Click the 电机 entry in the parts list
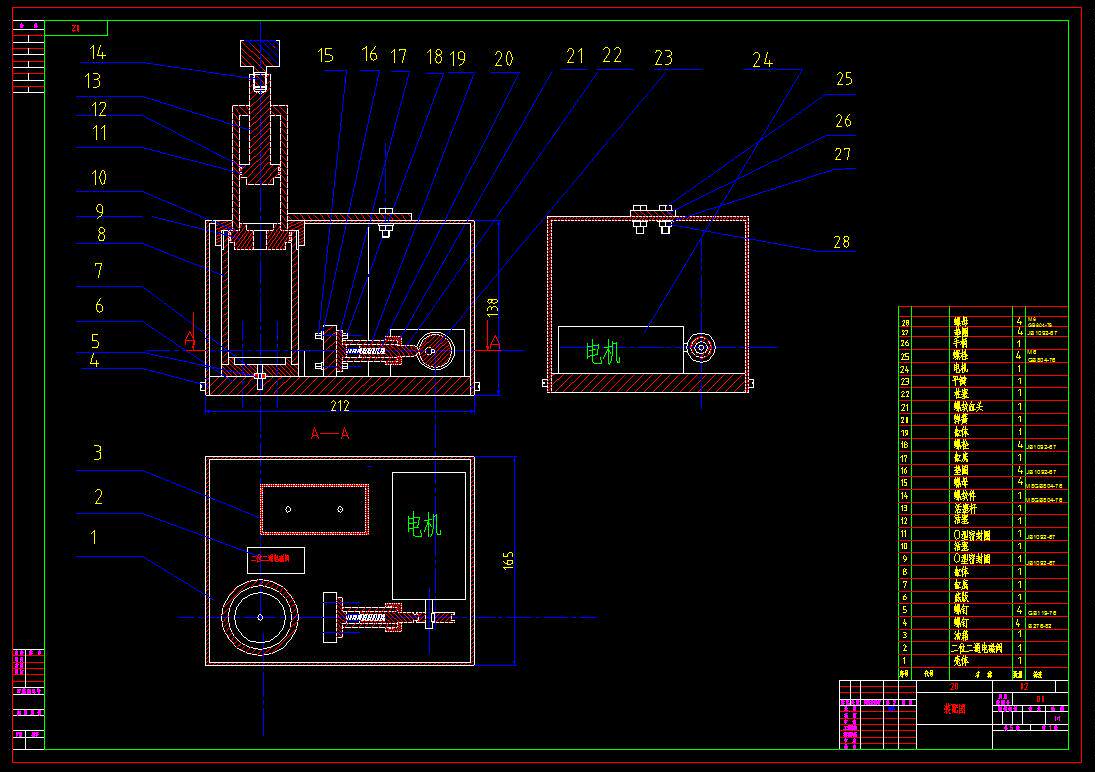This screenshot has height=772, width=1095. 961,368
